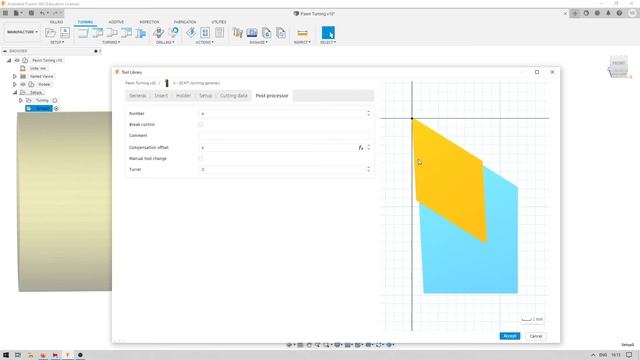Click the Measure icon in Inspect
The image size is (640, 360).
click(x=302, y=33)
